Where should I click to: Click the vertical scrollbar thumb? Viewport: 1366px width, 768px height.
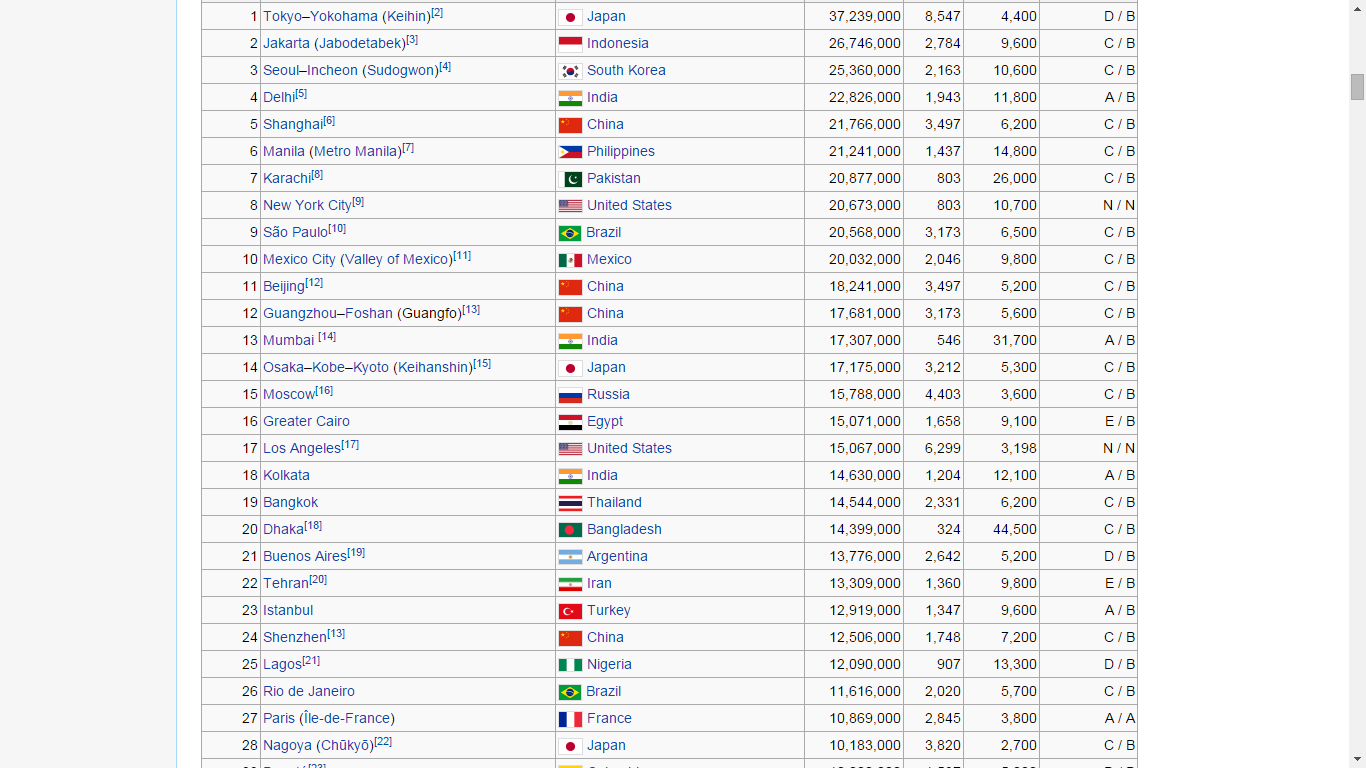click(1357, 87)
